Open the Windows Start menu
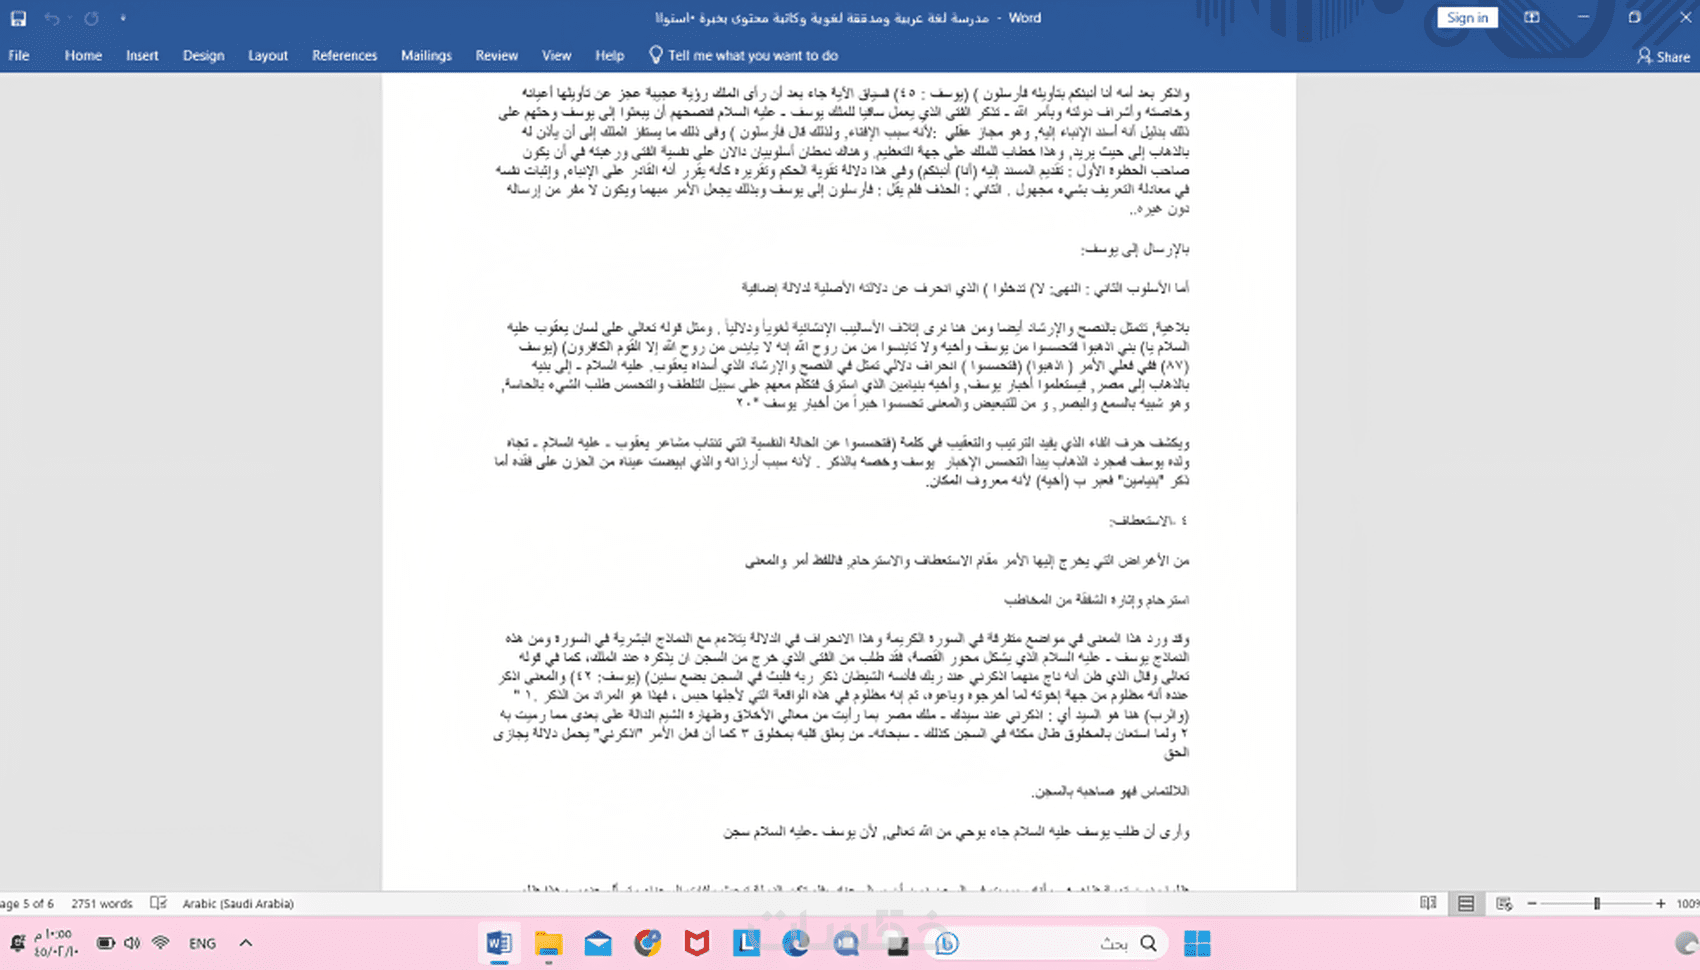The image size is (1700, 970). tap(1197, 943)
